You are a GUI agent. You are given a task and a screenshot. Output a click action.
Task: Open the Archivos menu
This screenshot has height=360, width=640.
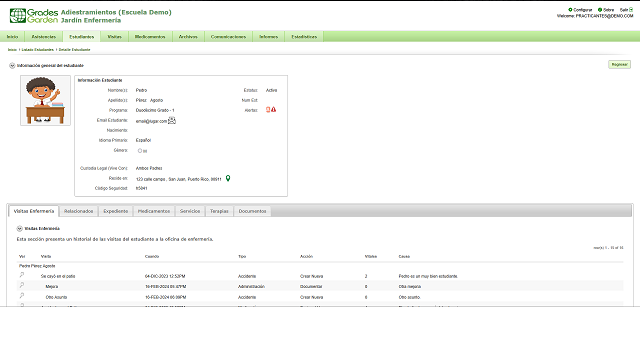pyautogui.click(x=188, y=37)
